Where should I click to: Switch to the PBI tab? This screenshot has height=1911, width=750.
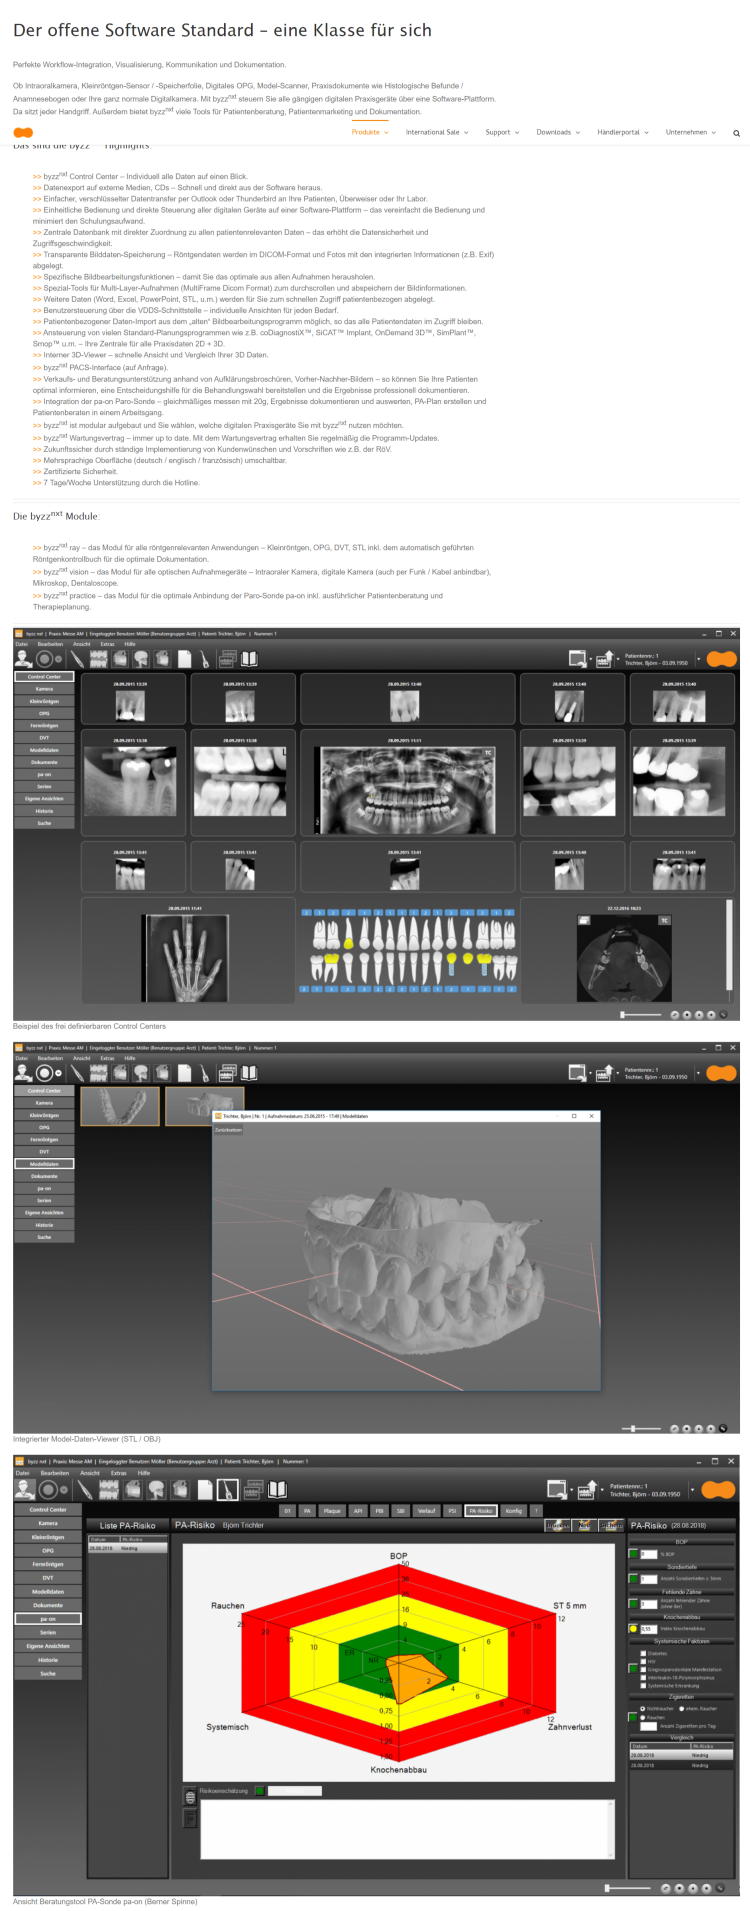click(379, 1511)
